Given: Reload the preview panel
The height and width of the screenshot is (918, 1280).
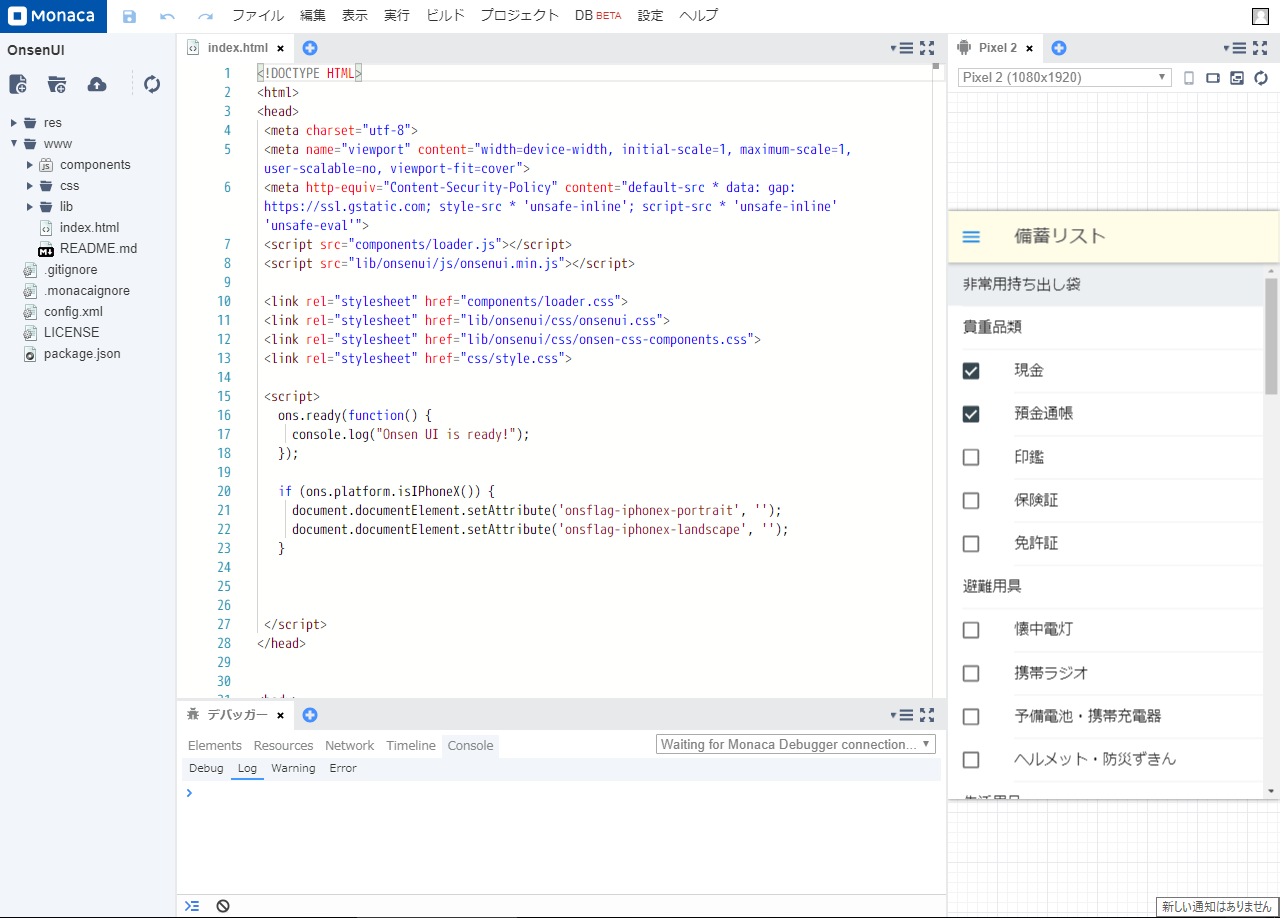Looking at the screenshot, I should pyautogui.click(x=1261, y=78).
